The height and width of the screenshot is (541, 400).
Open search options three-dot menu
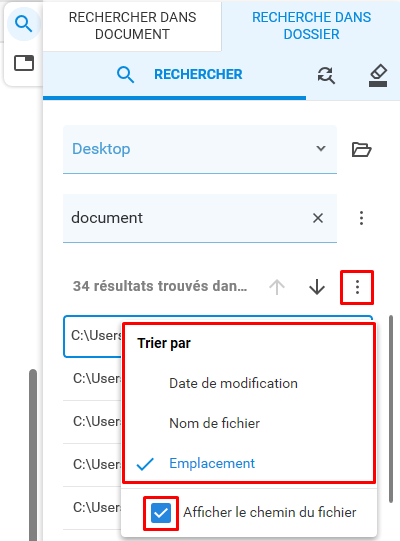[x=361, y=218]
